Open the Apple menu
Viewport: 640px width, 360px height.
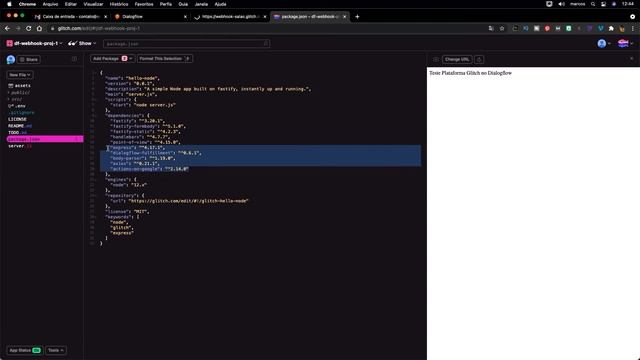tap(9, 4)
